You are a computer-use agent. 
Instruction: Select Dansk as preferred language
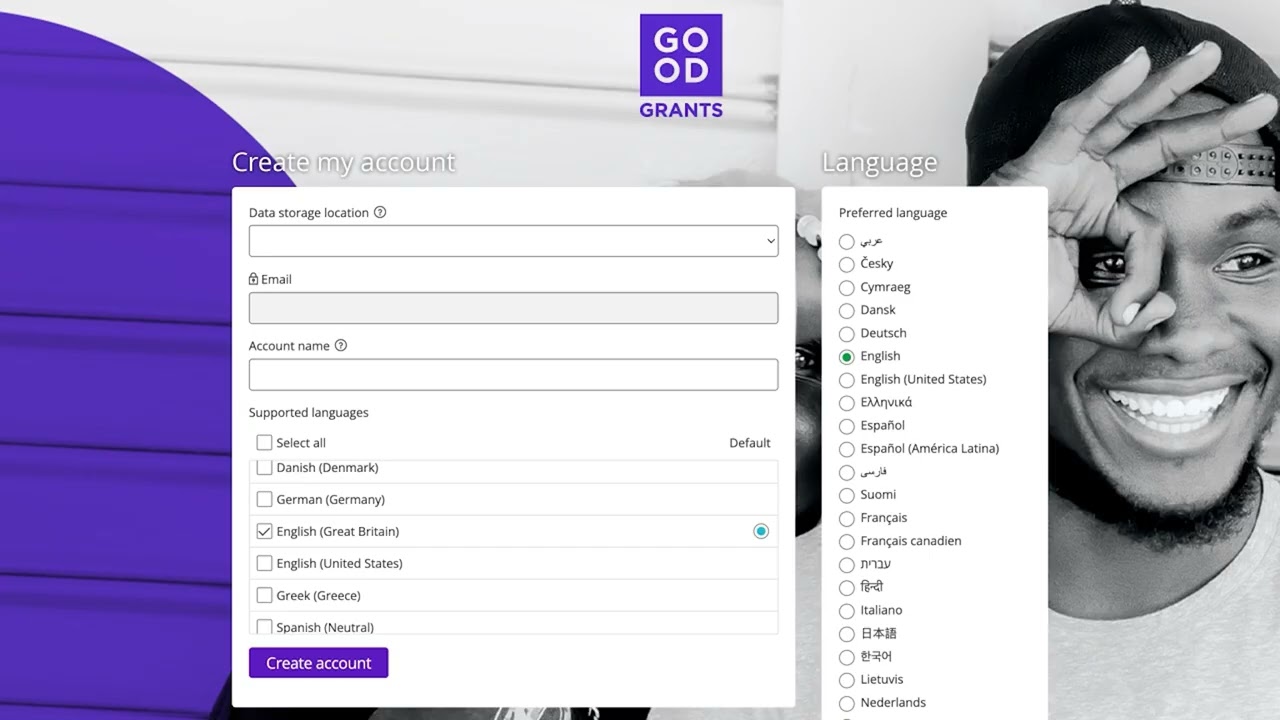[x=847, y=310]
